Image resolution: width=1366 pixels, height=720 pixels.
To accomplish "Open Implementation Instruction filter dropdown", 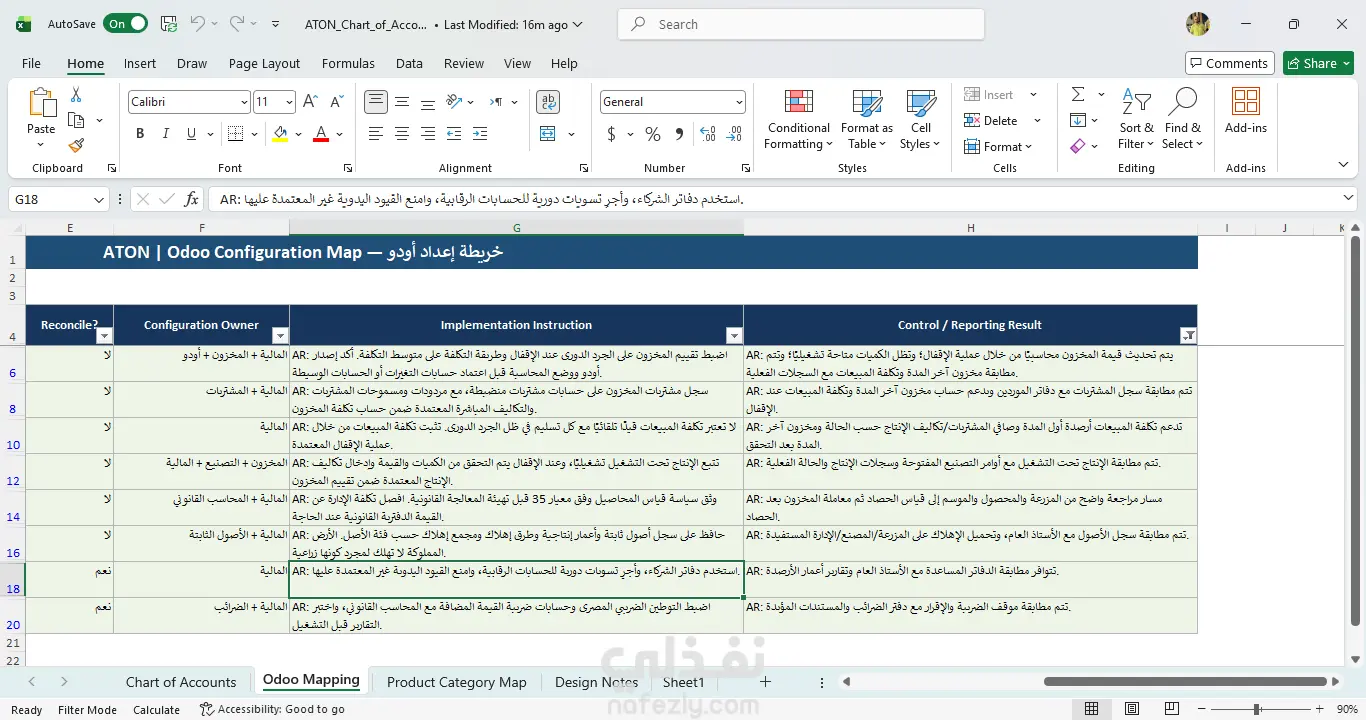I will pyautogui.click(x=734, y=336).
